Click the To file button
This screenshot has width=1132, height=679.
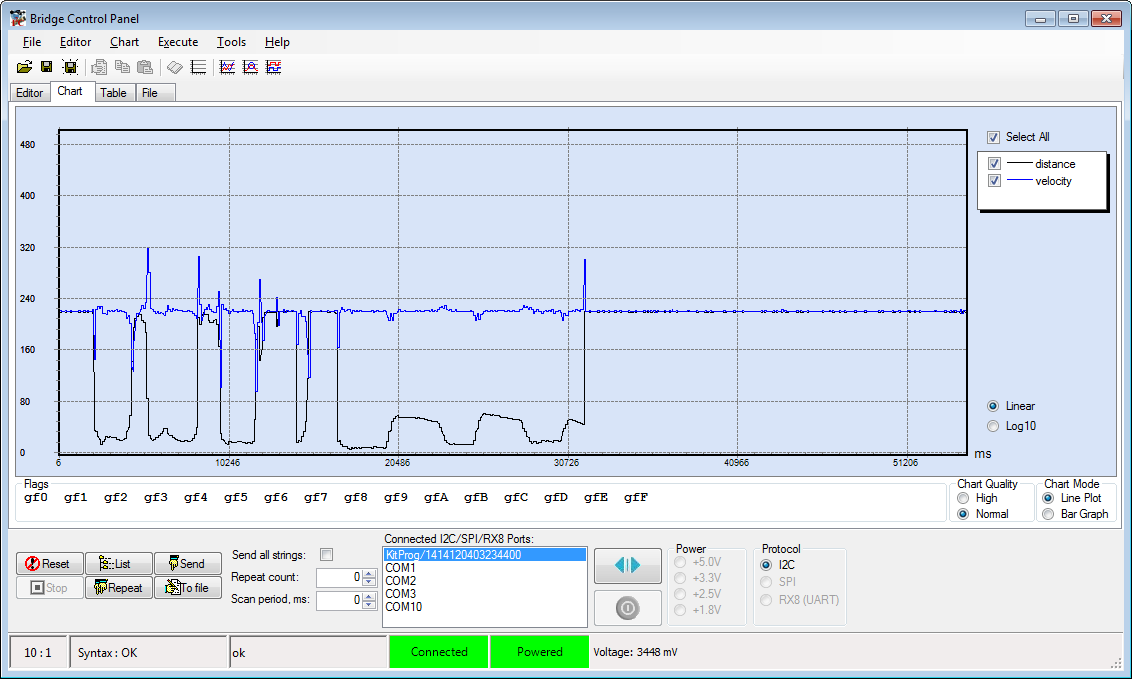(x=188, y=587)
